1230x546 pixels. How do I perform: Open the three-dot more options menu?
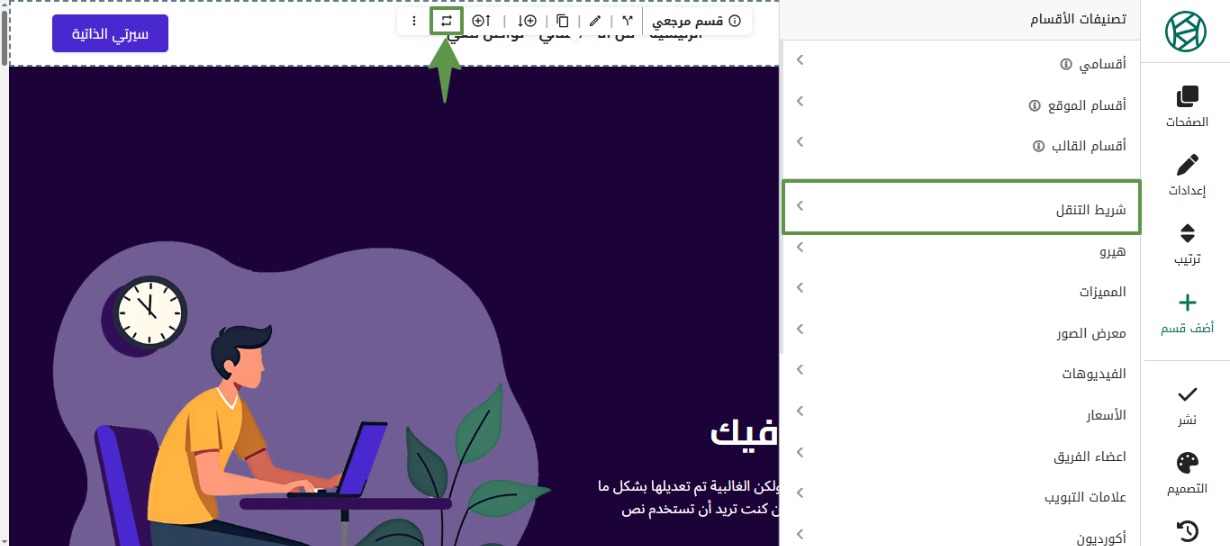click(414, 21)
